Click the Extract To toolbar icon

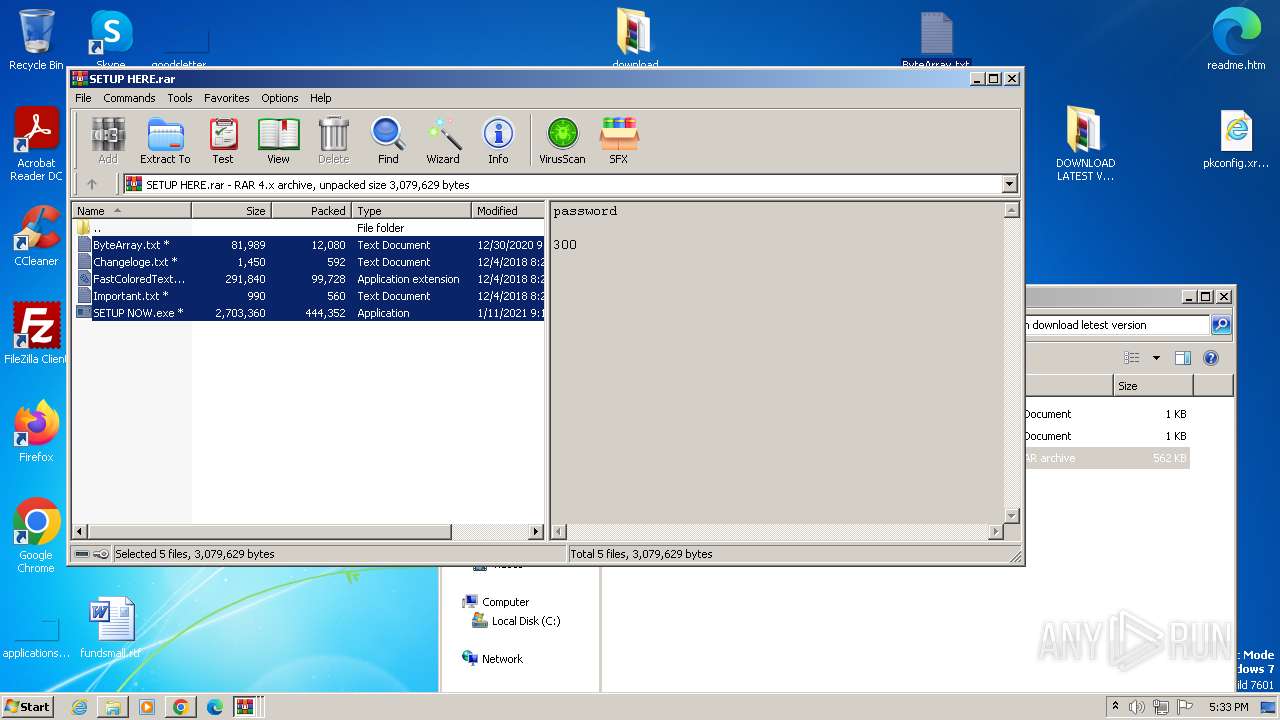[x=165, y=140]
